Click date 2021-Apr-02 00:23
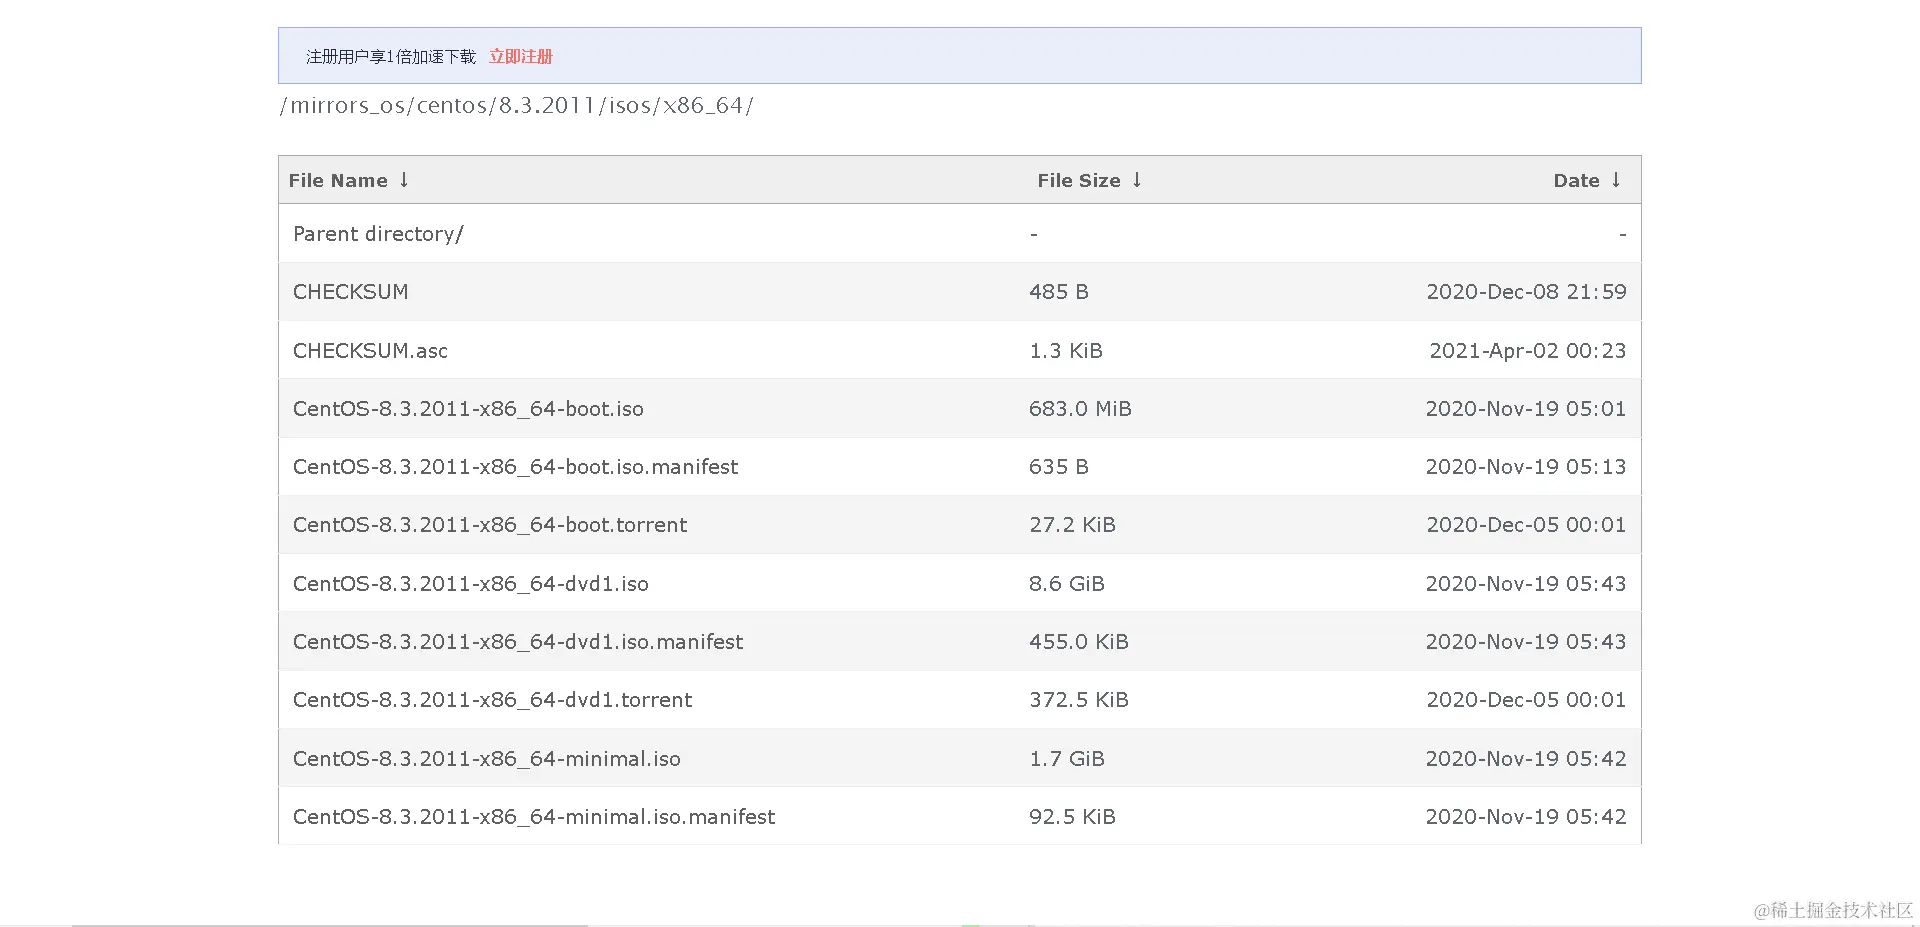 pyautogui.click(x=1528, y=351)
